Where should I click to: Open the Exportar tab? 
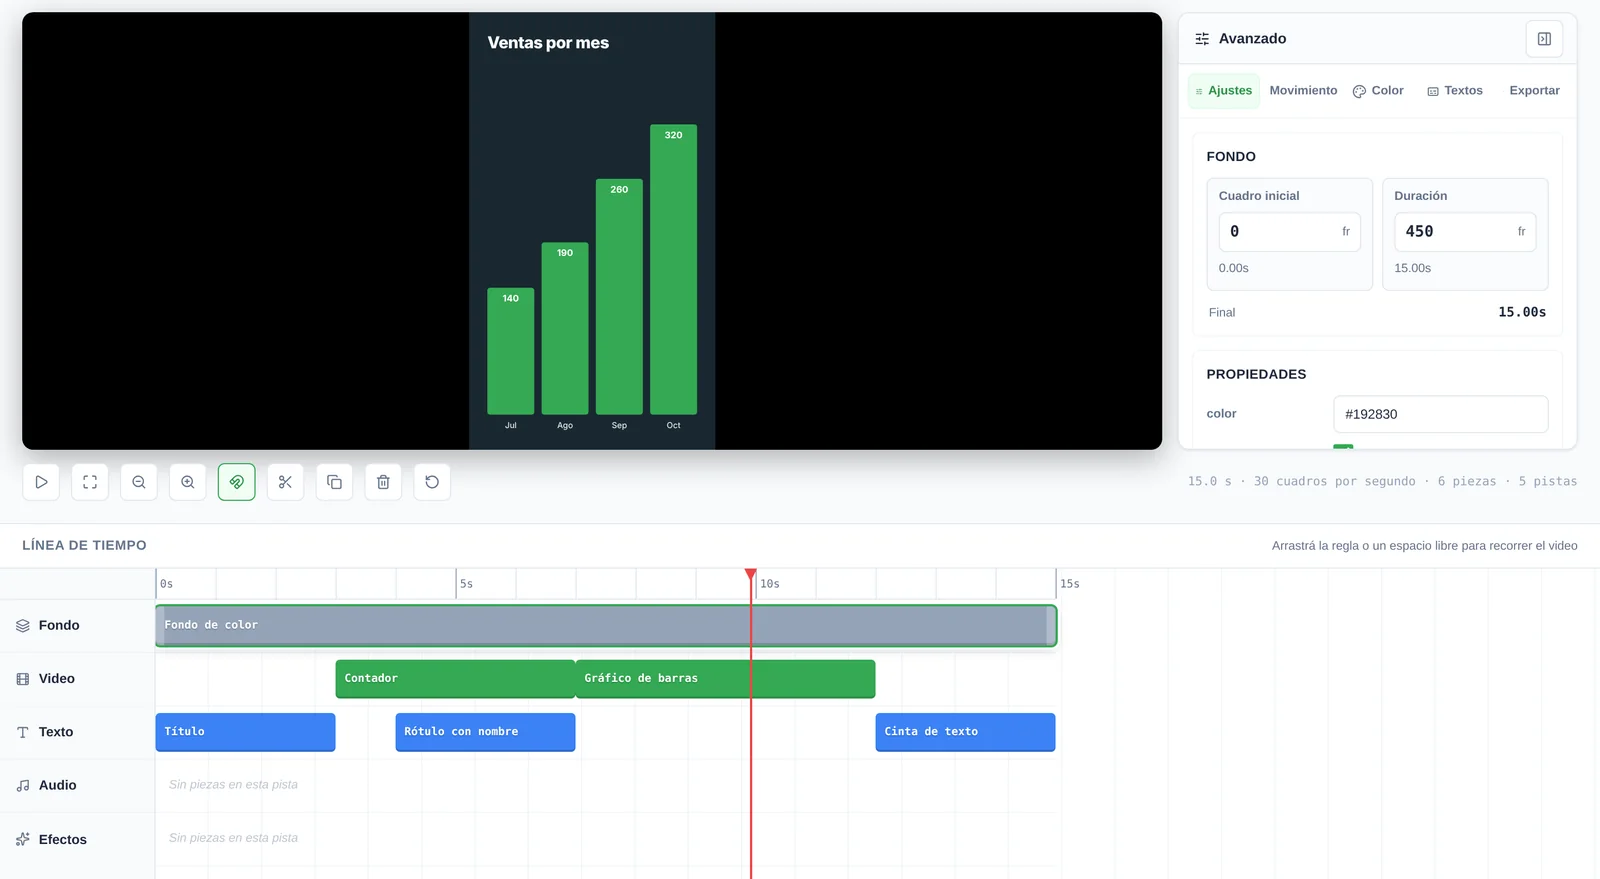point(1534,90)
